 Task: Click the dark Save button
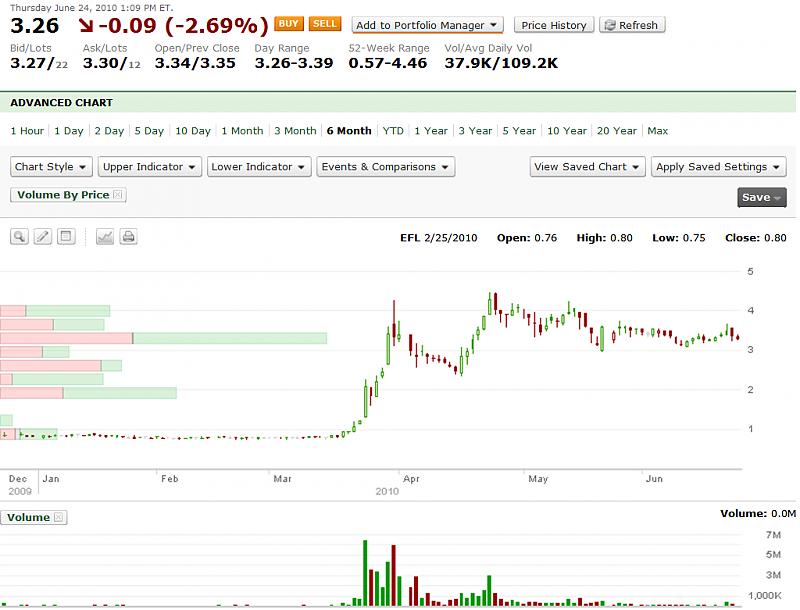coord(762,197)
